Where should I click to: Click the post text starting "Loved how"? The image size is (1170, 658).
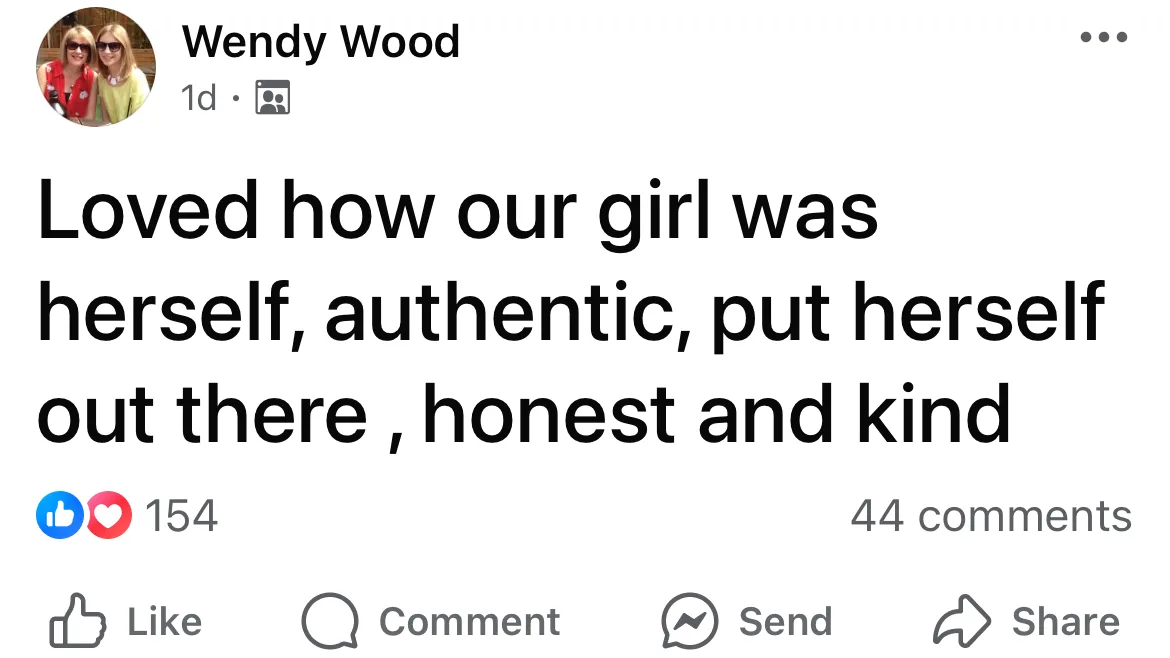coord(571,313)
